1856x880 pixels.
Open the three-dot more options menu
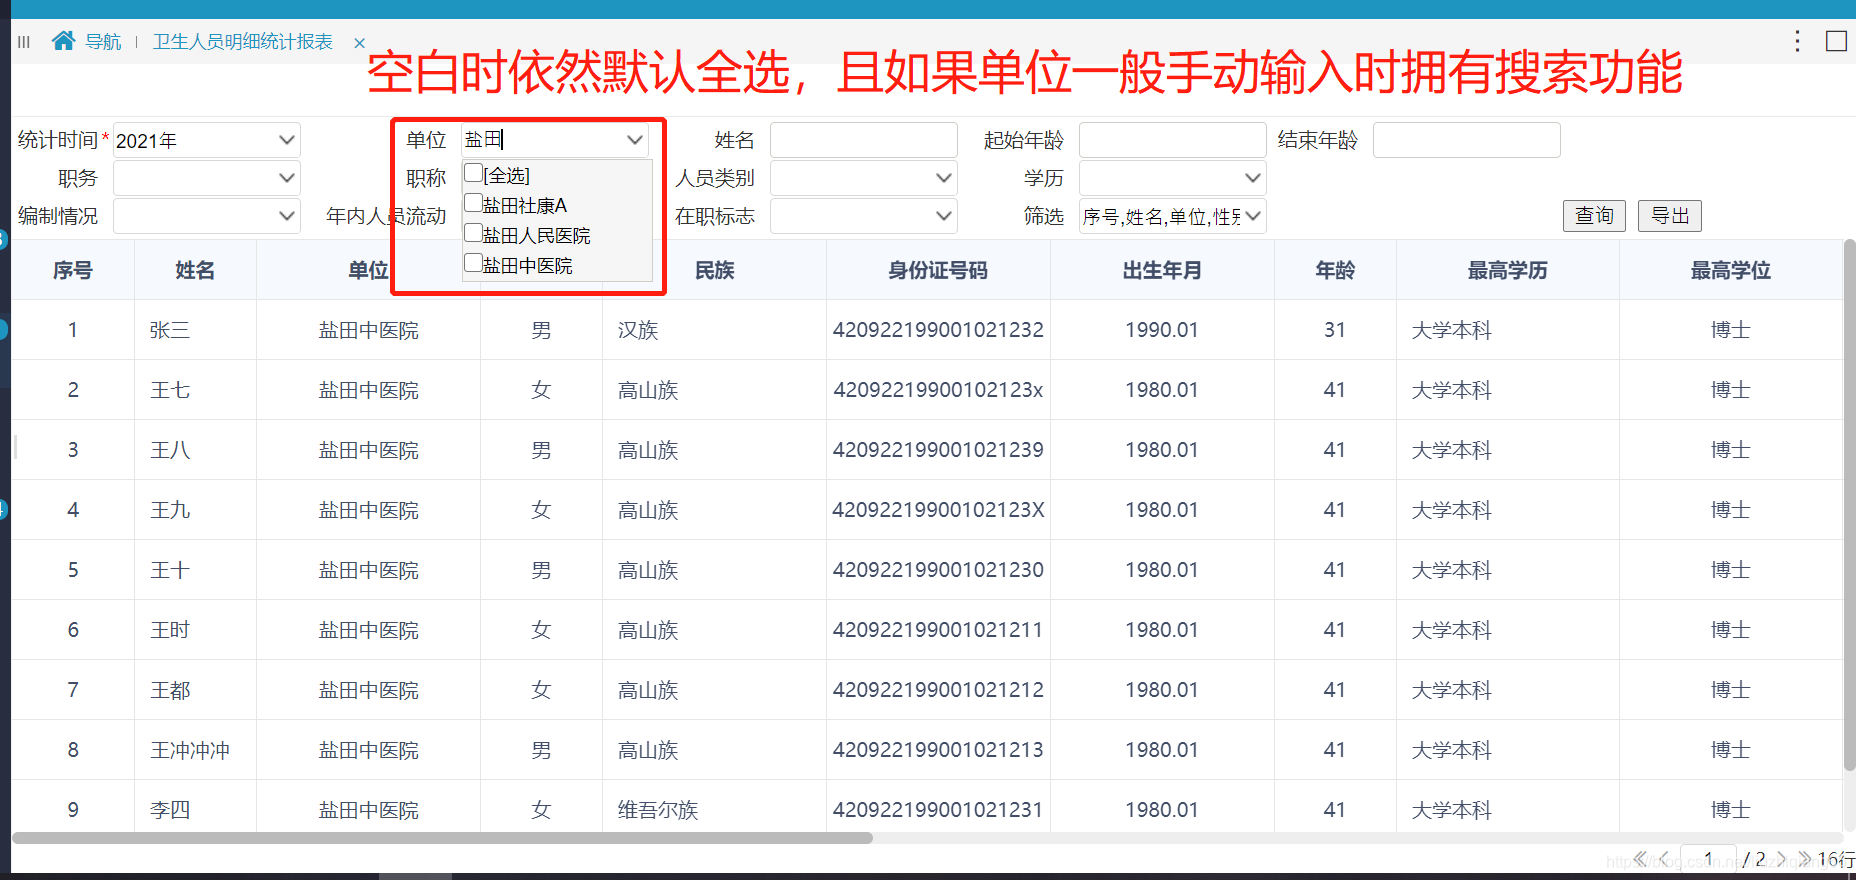click(x=1797, y=41)
